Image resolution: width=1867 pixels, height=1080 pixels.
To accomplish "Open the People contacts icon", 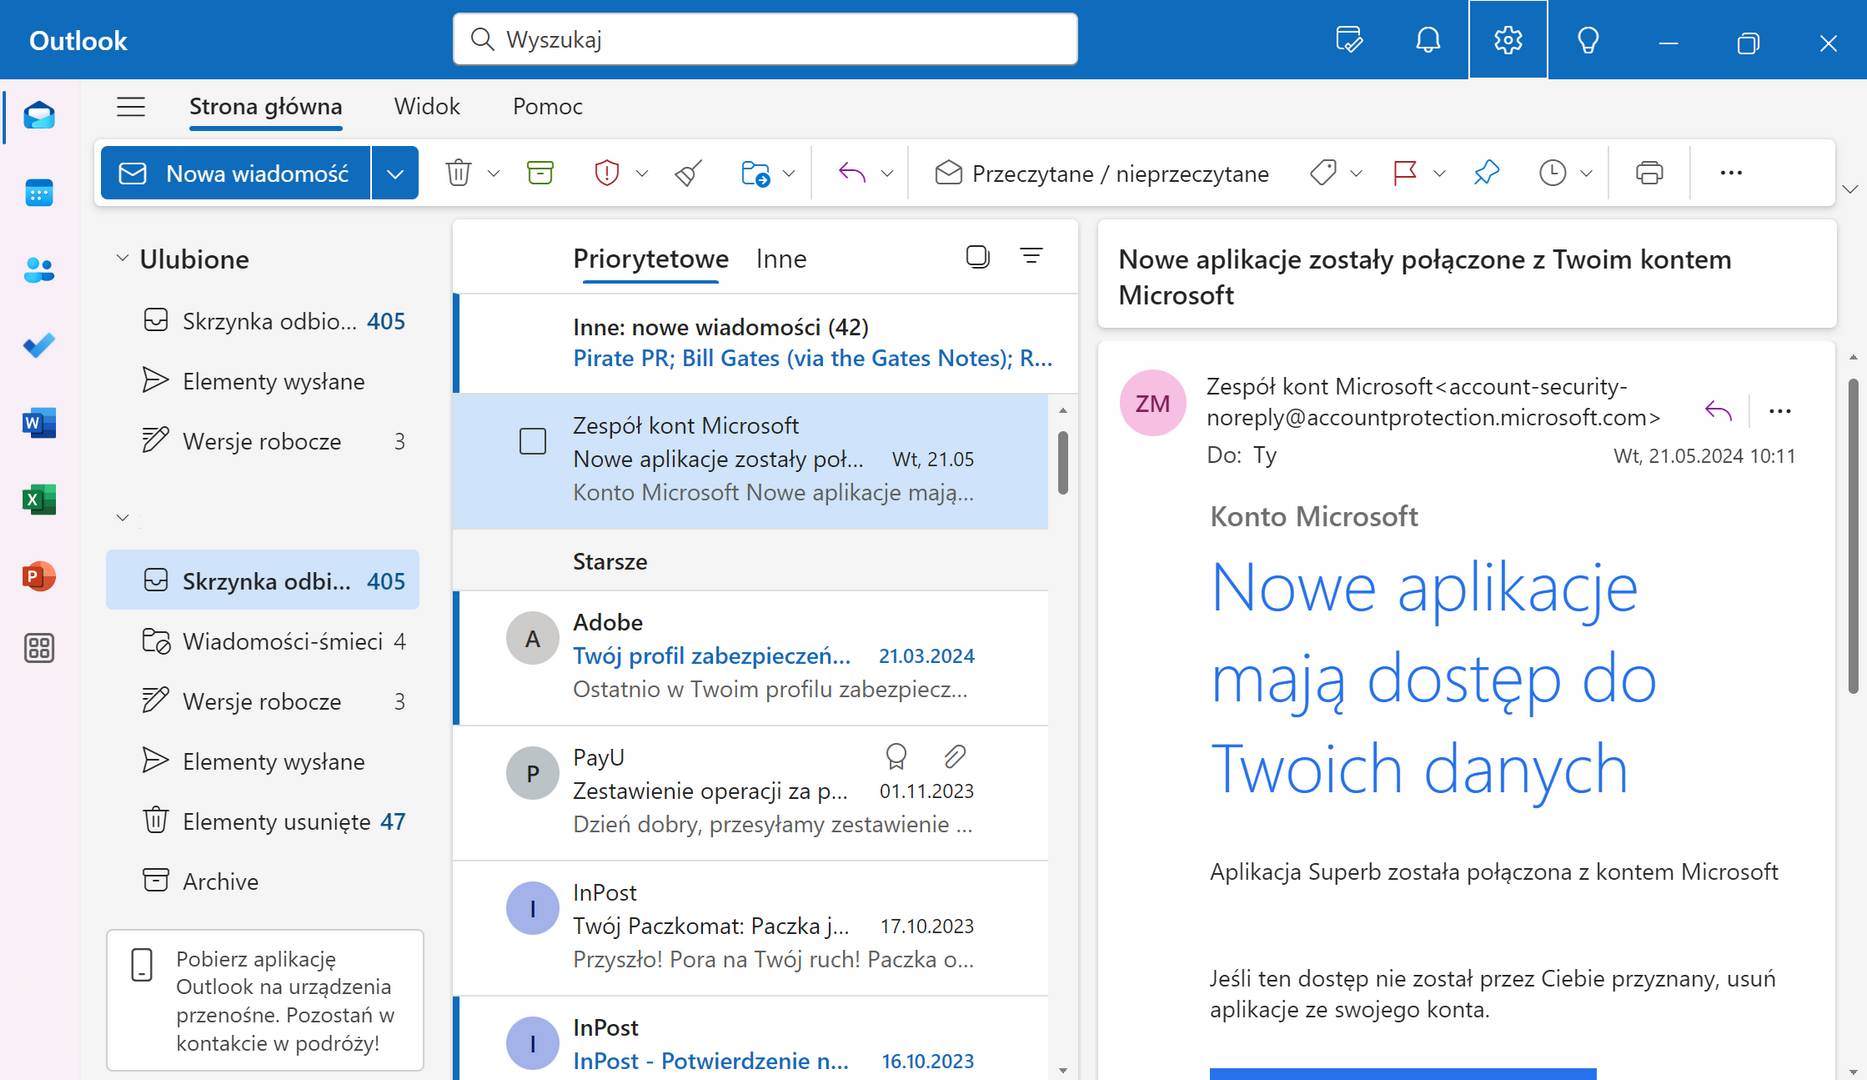I will (39, 270).
